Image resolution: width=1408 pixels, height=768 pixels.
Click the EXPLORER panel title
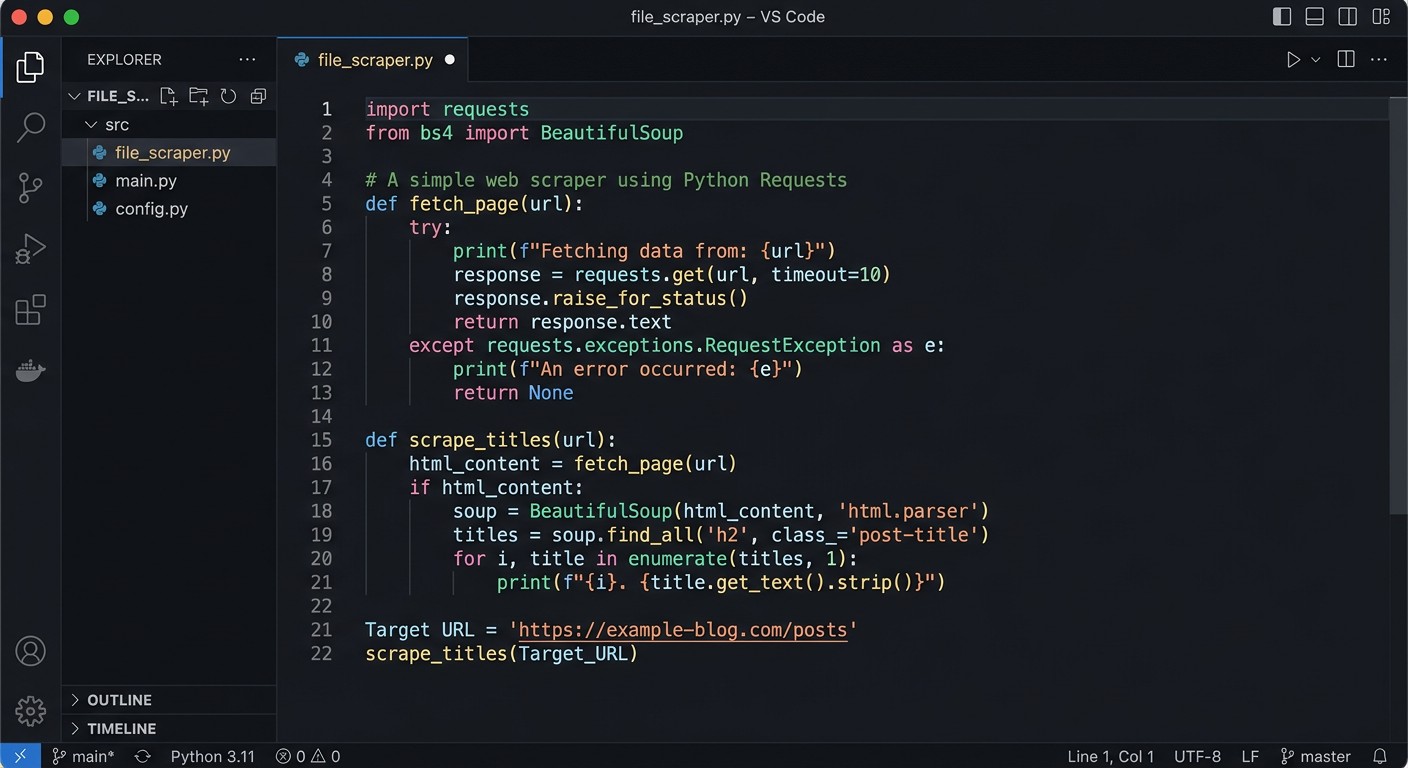[124, 60]
